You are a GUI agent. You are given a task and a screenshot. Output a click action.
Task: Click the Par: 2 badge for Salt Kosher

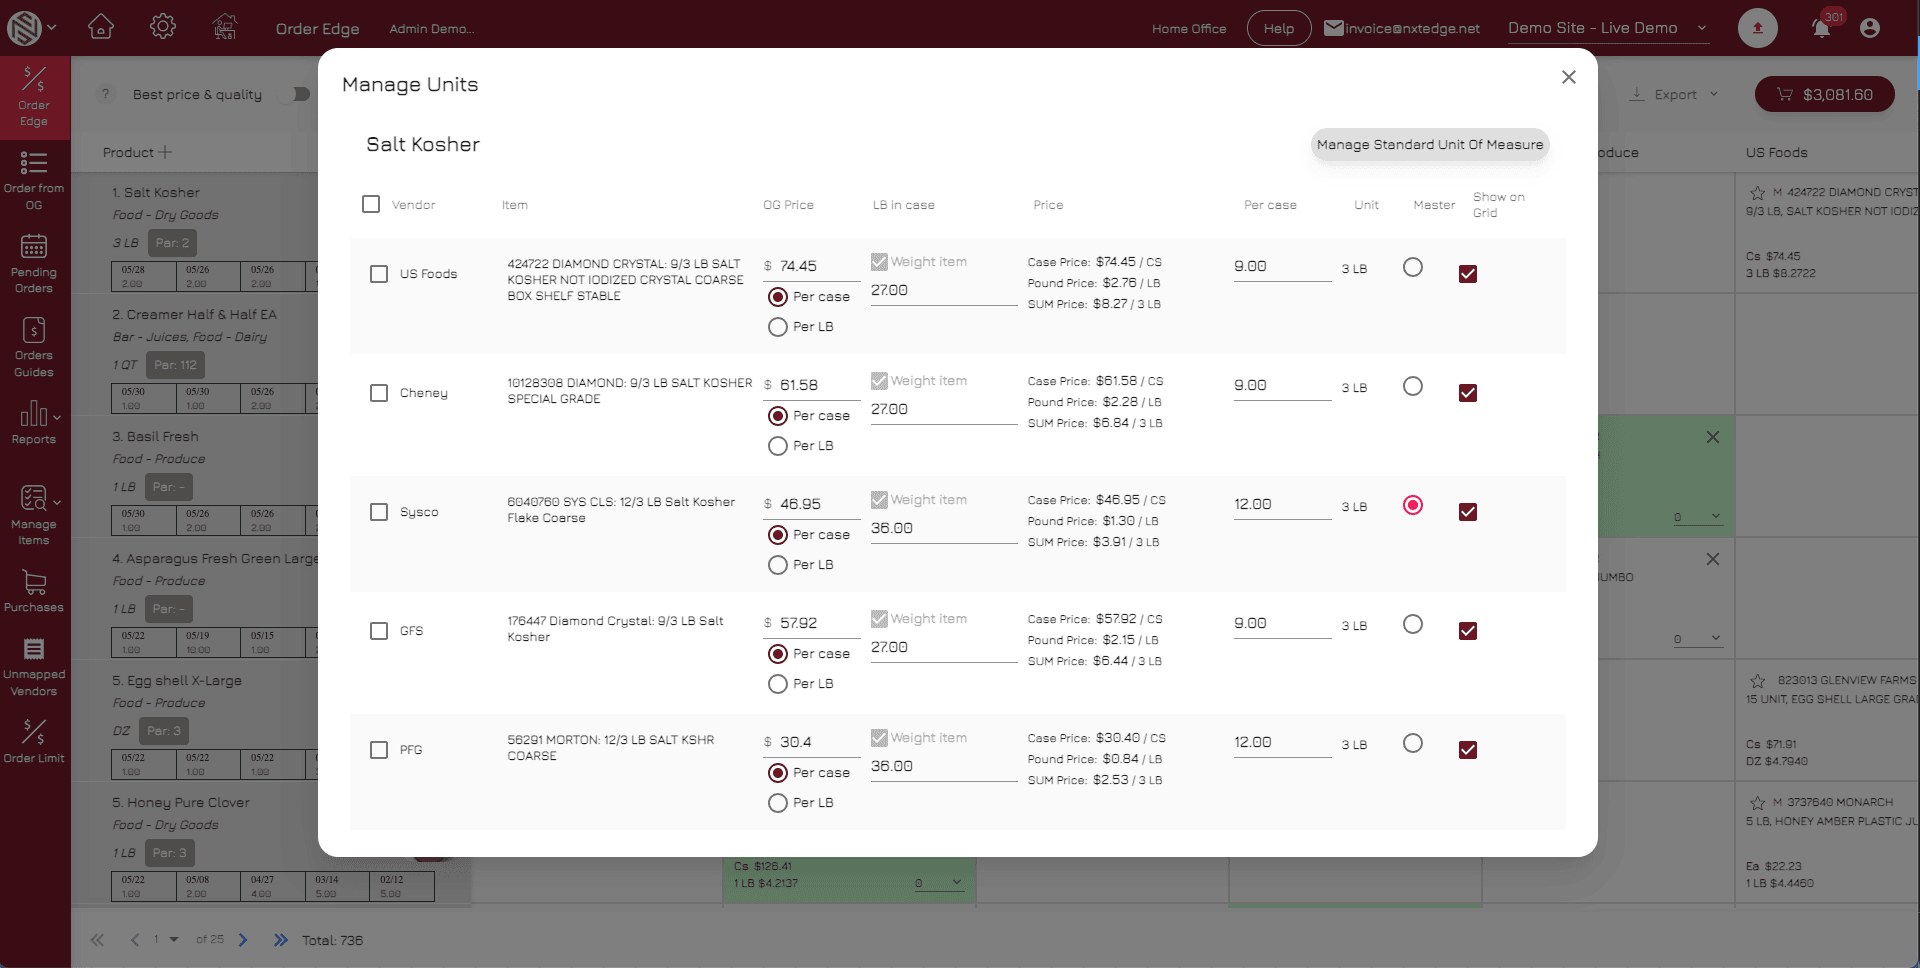(172, 243)
